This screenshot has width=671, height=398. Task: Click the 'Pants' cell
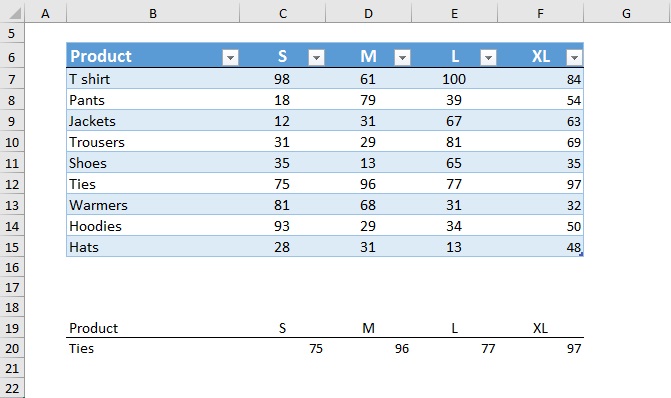[153, 100]
